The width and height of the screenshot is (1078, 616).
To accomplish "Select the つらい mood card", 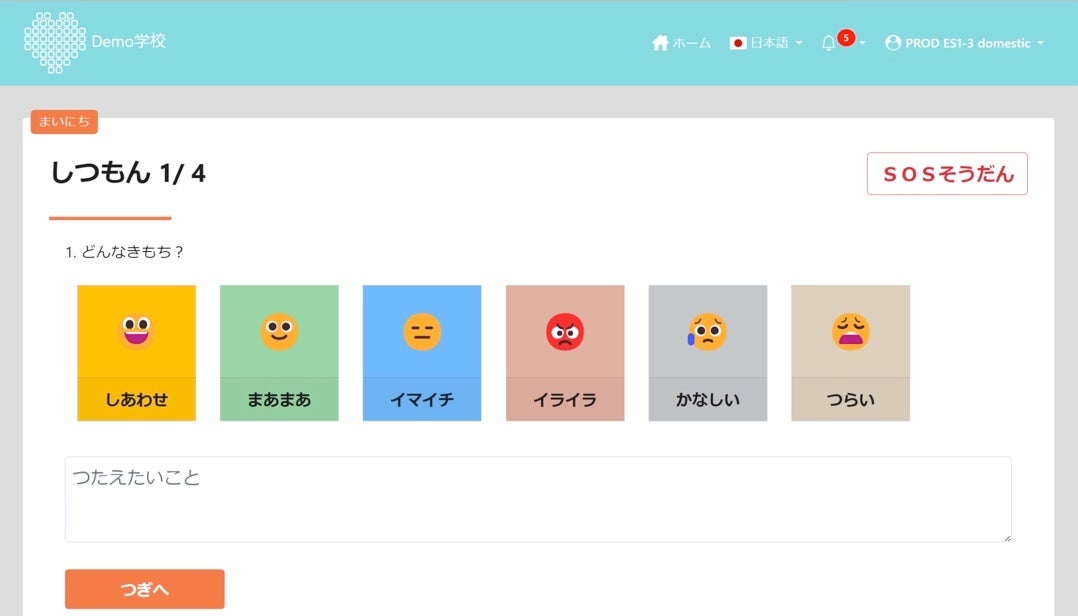I will pyautogui.click(x=850, y=351).
